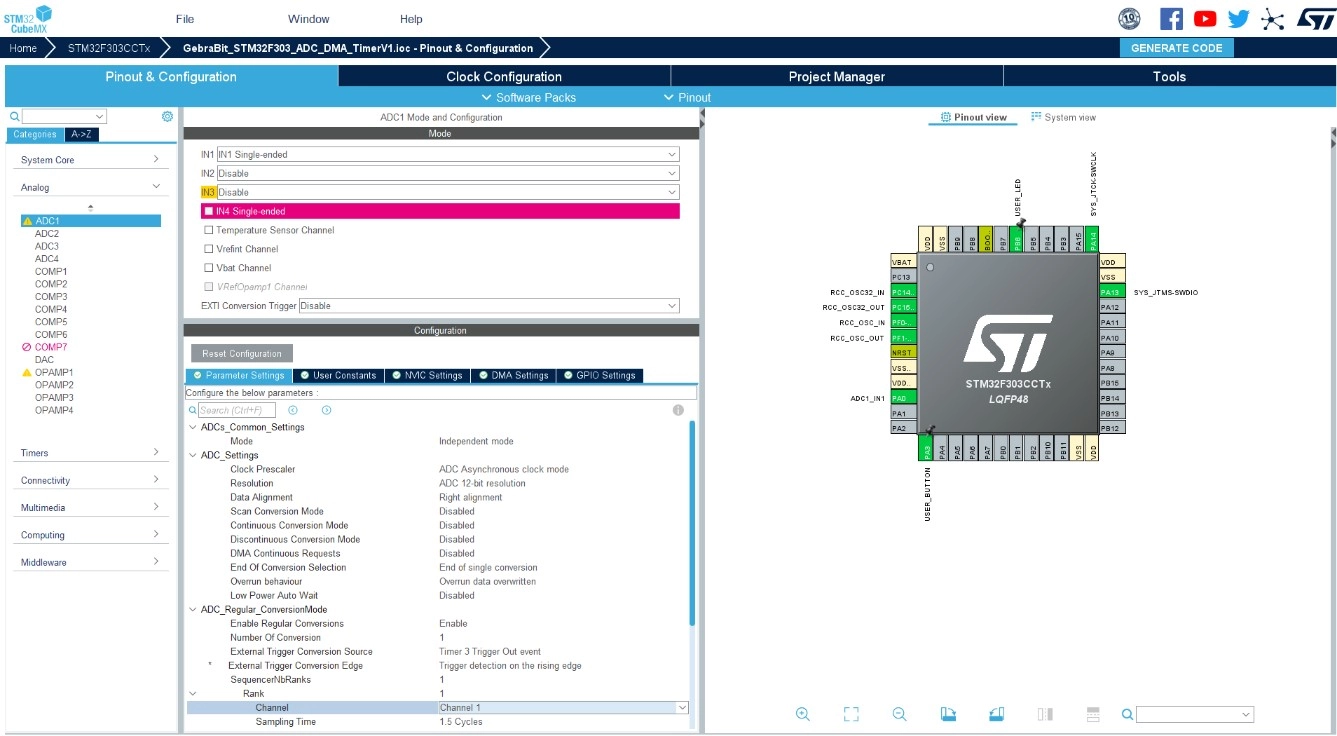The width and height of the screenshot is (1337, 736).
Task: Click the pin search magnifier icon
Action: pos(1127,714)
